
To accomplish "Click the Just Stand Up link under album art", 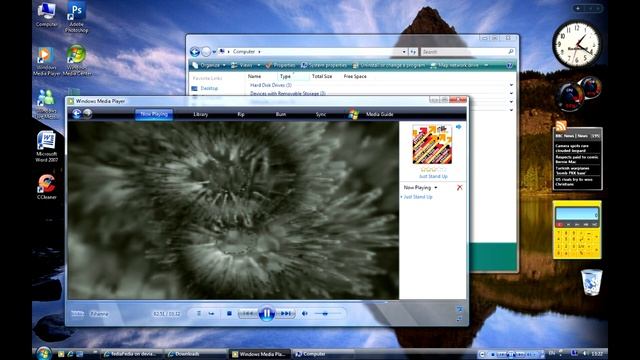I will [x=433, y=176].
